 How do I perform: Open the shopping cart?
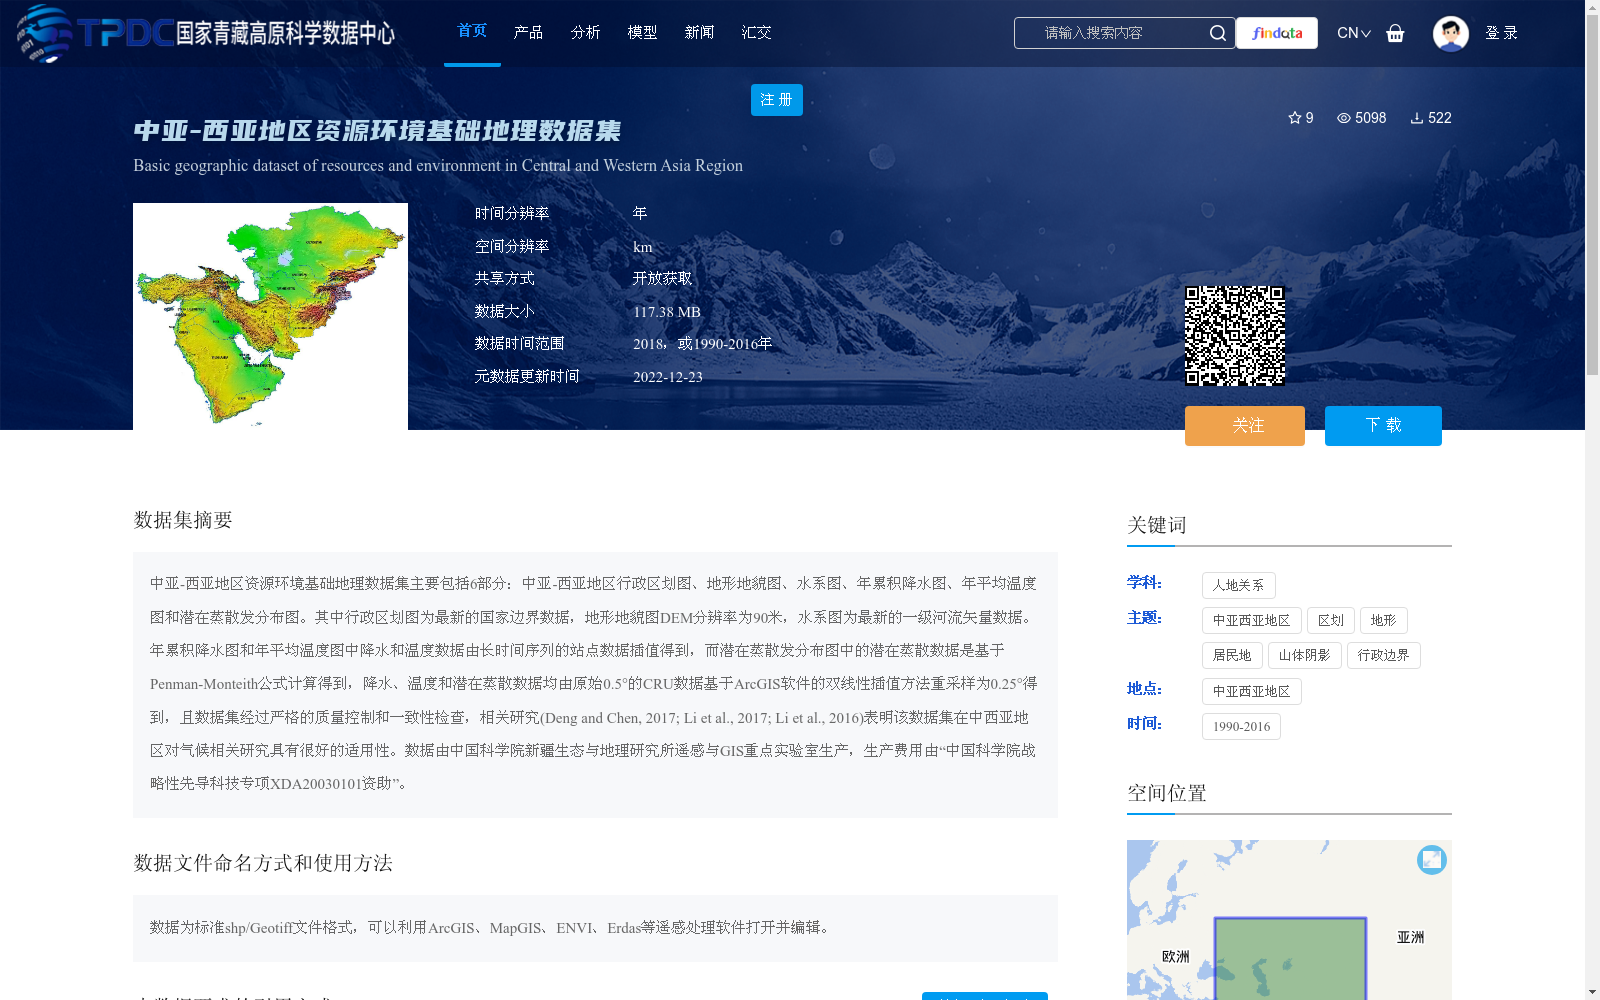pos(1395,33)
